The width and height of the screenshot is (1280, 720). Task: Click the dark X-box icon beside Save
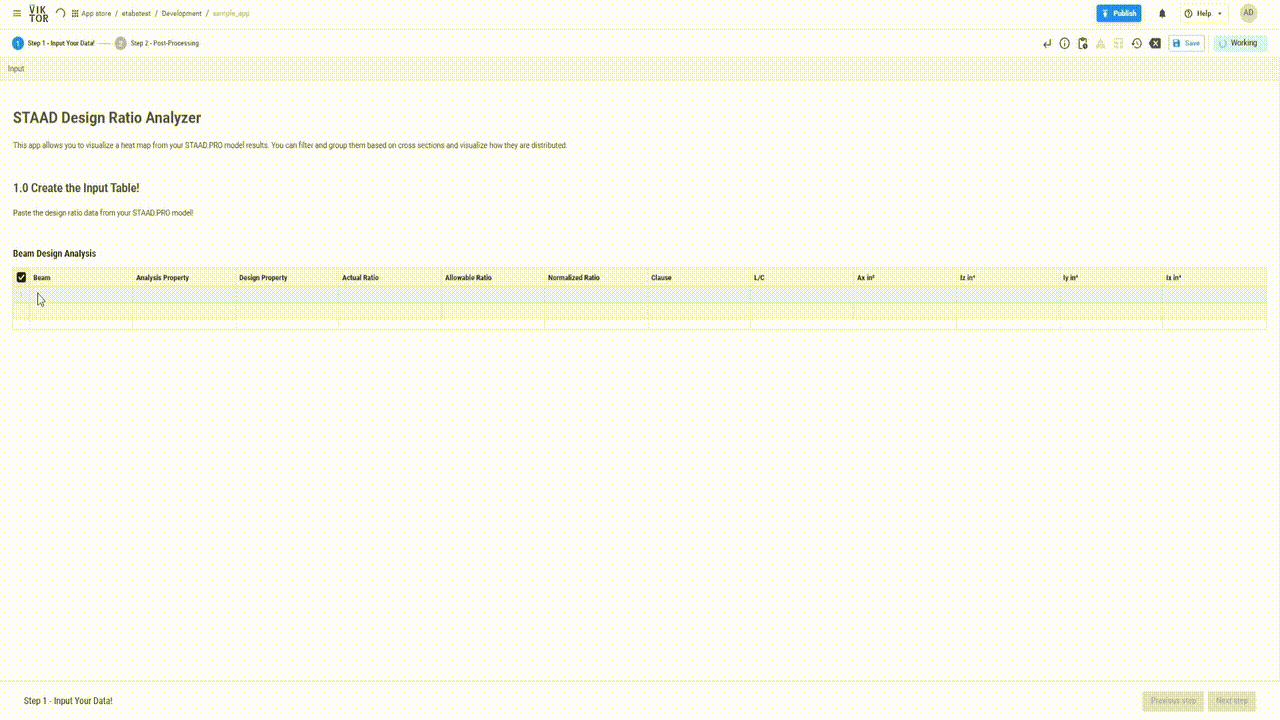tap(1155, 43)
